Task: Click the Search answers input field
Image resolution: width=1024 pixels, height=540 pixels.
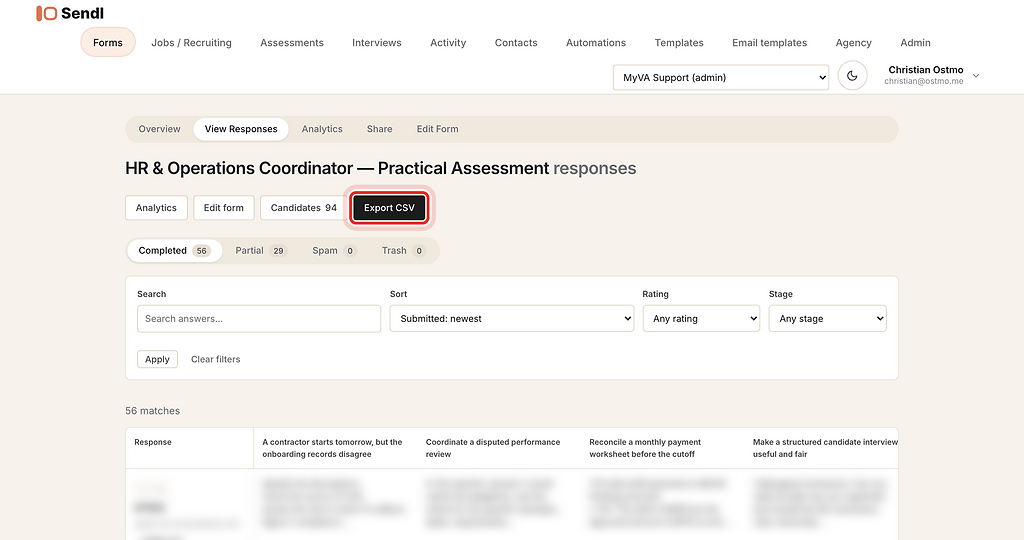Action: (x=259, y=319)
